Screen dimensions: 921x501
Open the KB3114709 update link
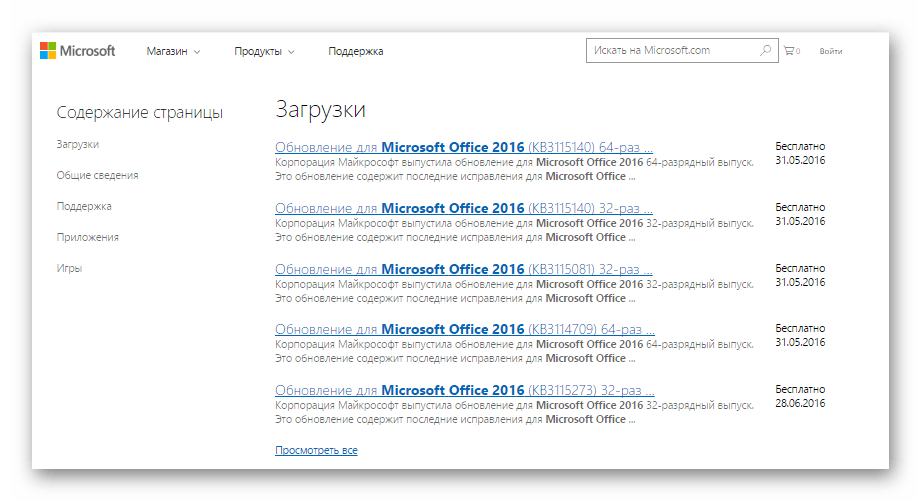click(464, 329)
